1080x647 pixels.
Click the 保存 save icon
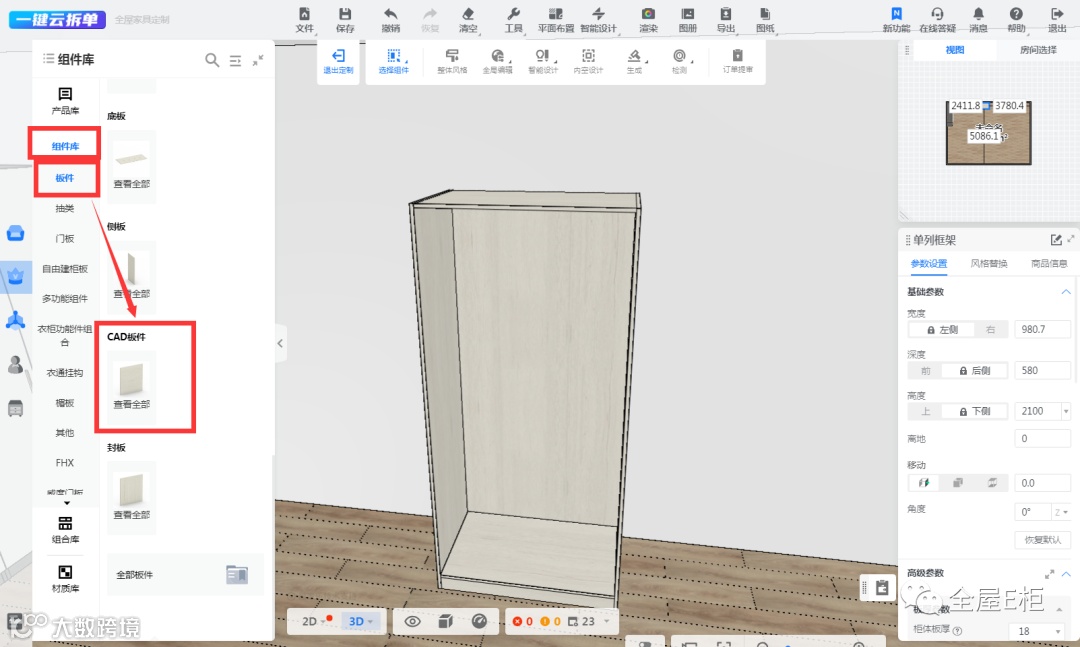pyautogui.click(x=345, y=19)
